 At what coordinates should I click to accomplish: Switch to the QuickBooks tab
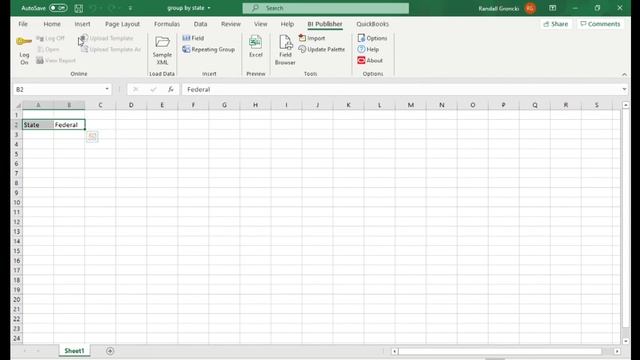[372, 24]
